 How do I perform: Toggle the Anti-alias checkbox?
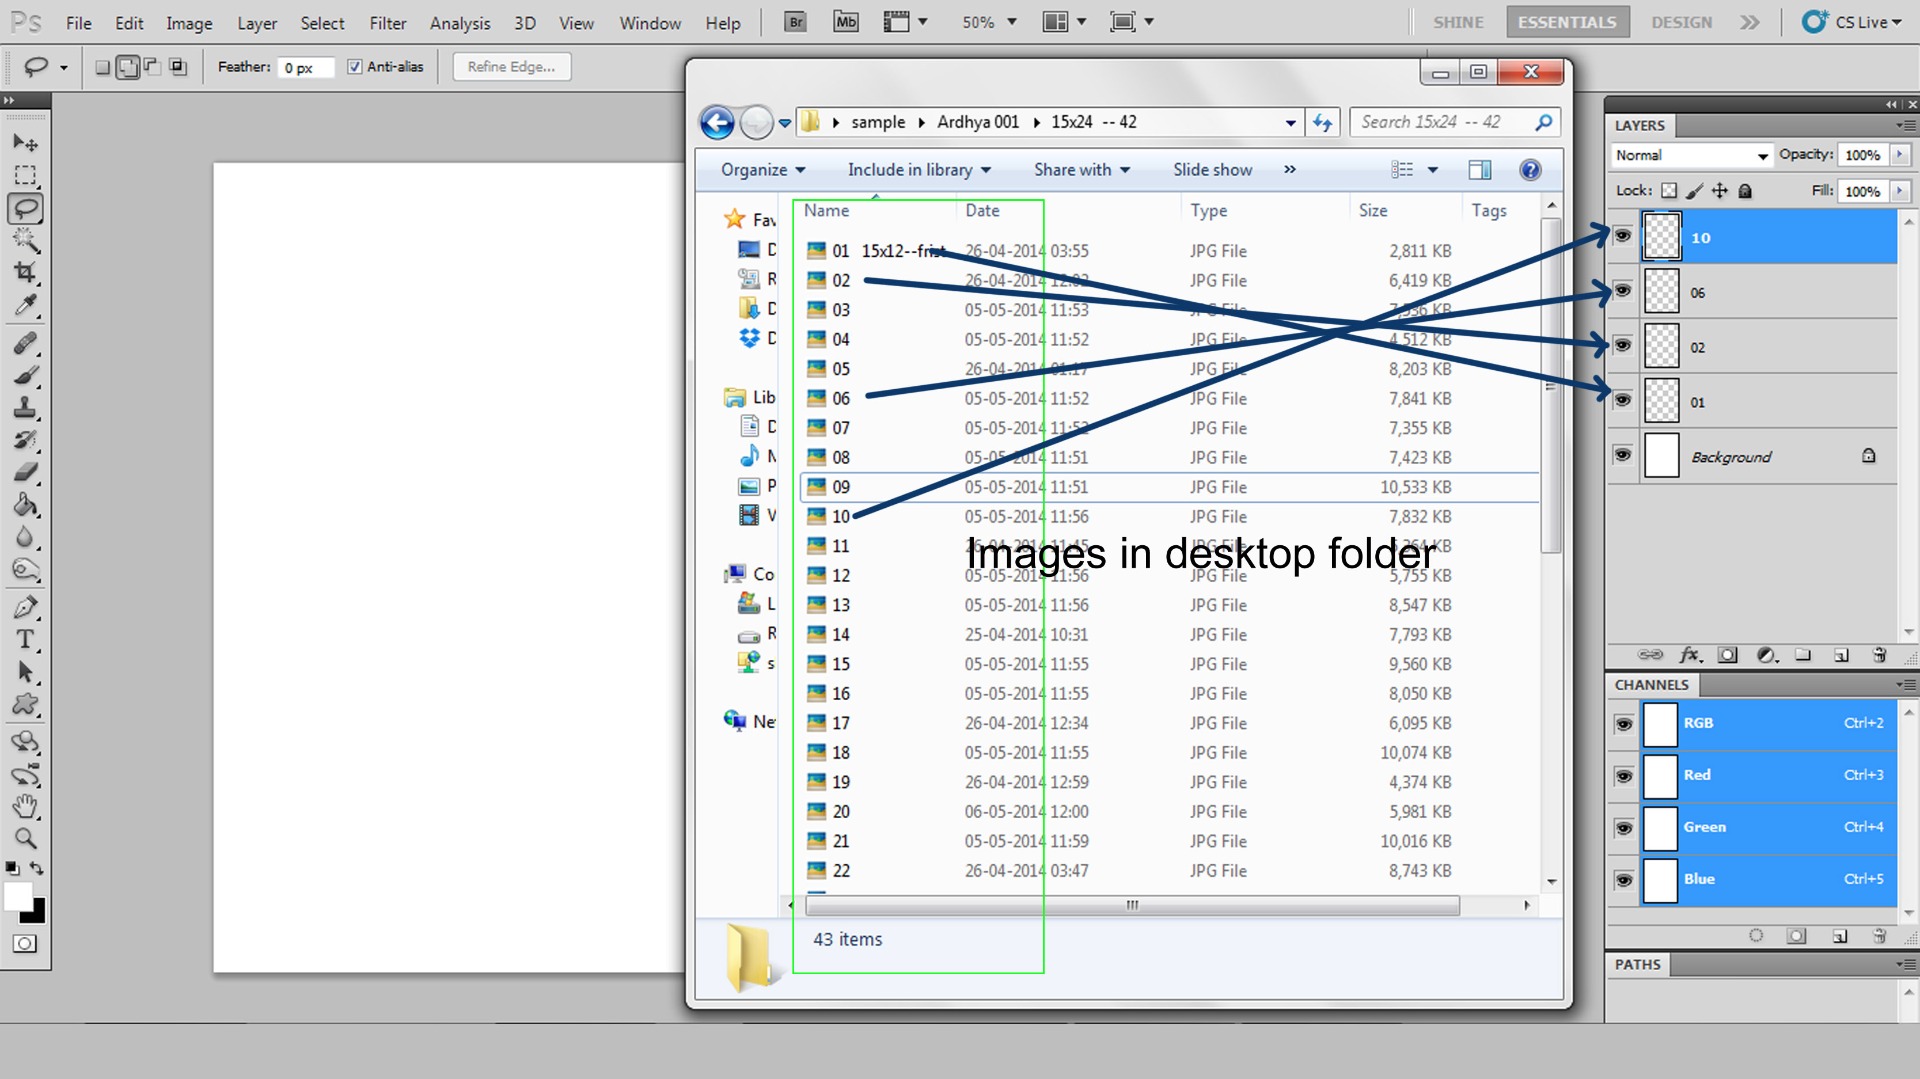[x=354, y=67]
